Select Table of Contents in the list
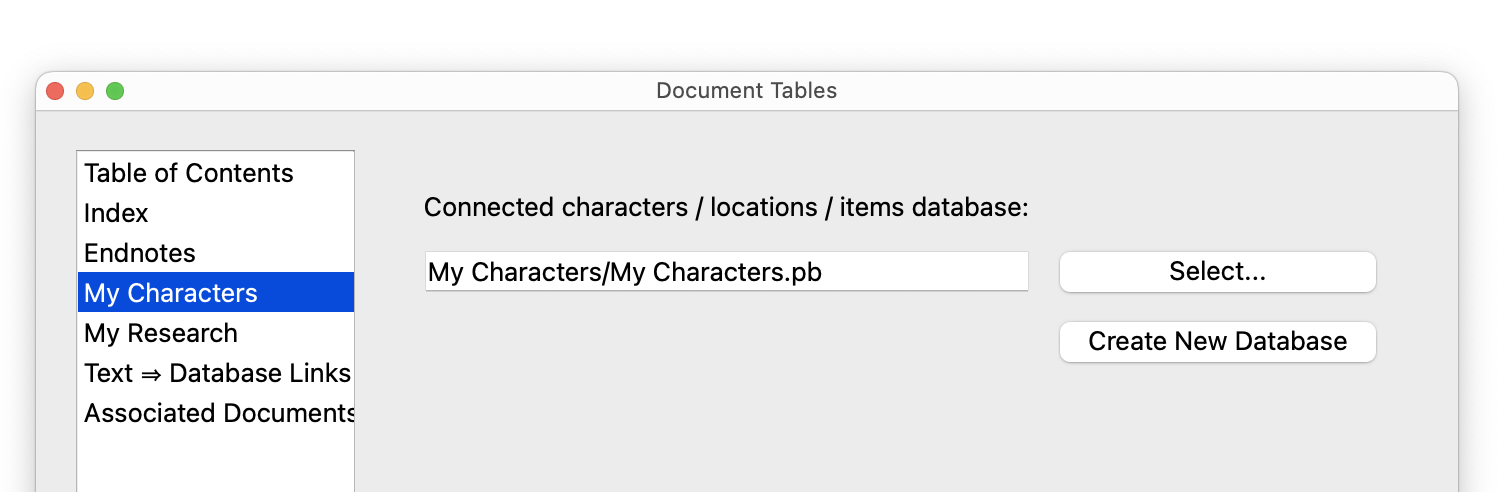The width and height of the screenshot is (1500, 492). [x=189, y=173]
